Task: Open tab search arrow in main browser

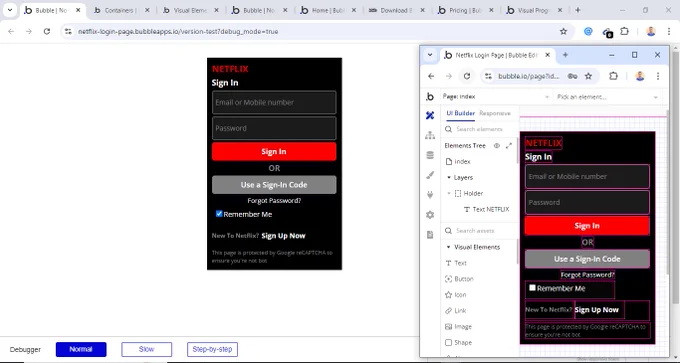Action: [x=10, y=10]
